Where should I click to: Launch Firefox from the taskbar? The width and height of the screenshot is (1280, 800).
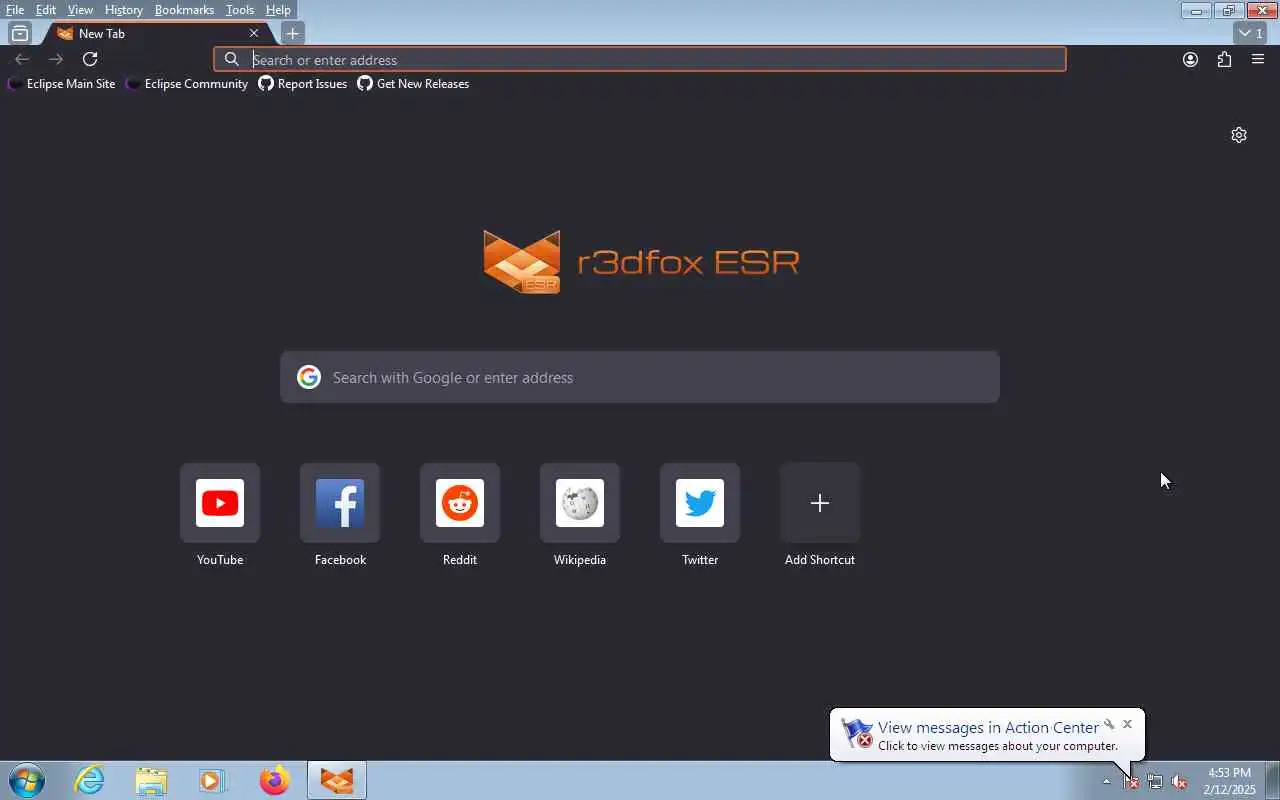tap(274, 780)
